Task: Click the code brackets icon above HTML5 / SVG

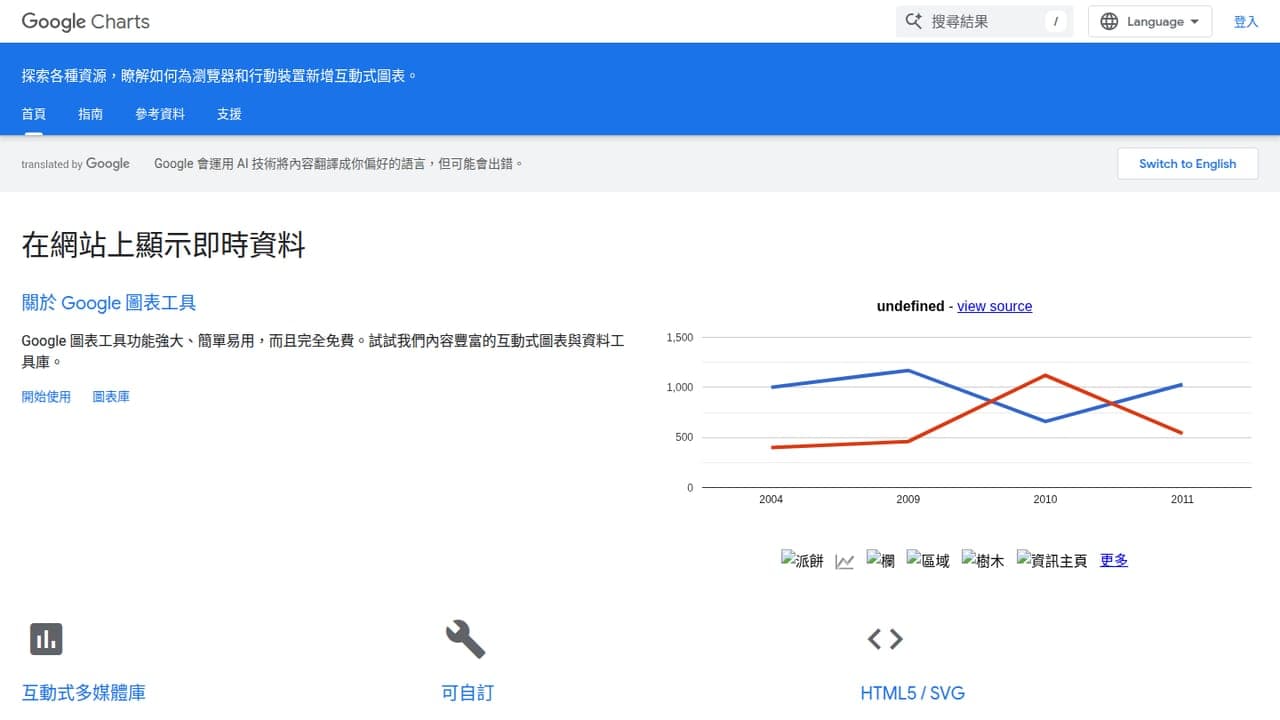Action: pos(885,638)
